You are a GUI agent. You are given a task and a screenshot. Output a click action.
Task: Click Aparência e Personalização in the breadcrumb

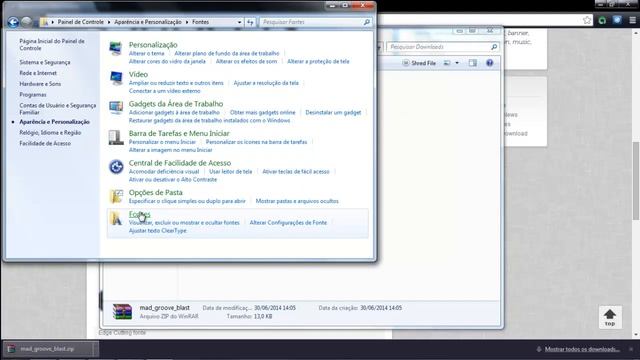[x=148, y=22]
